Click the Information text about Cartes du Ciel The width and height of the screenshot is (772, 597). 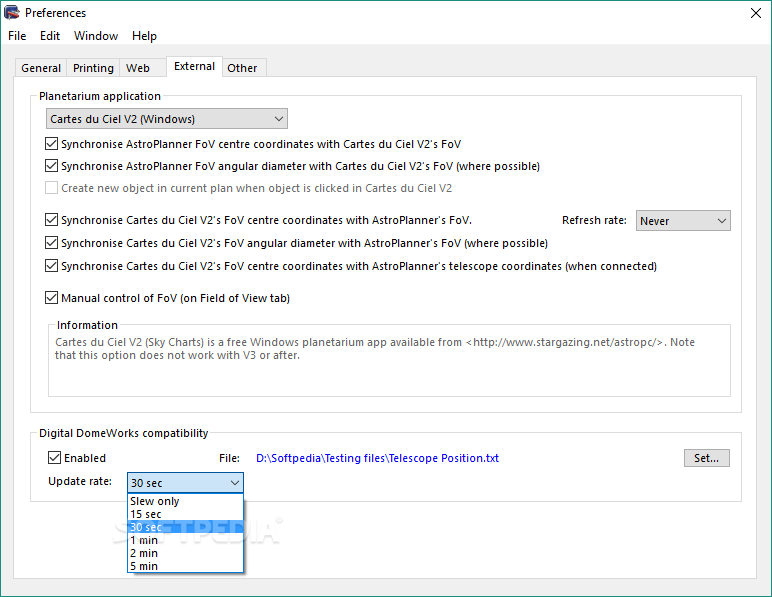[375, 348]
